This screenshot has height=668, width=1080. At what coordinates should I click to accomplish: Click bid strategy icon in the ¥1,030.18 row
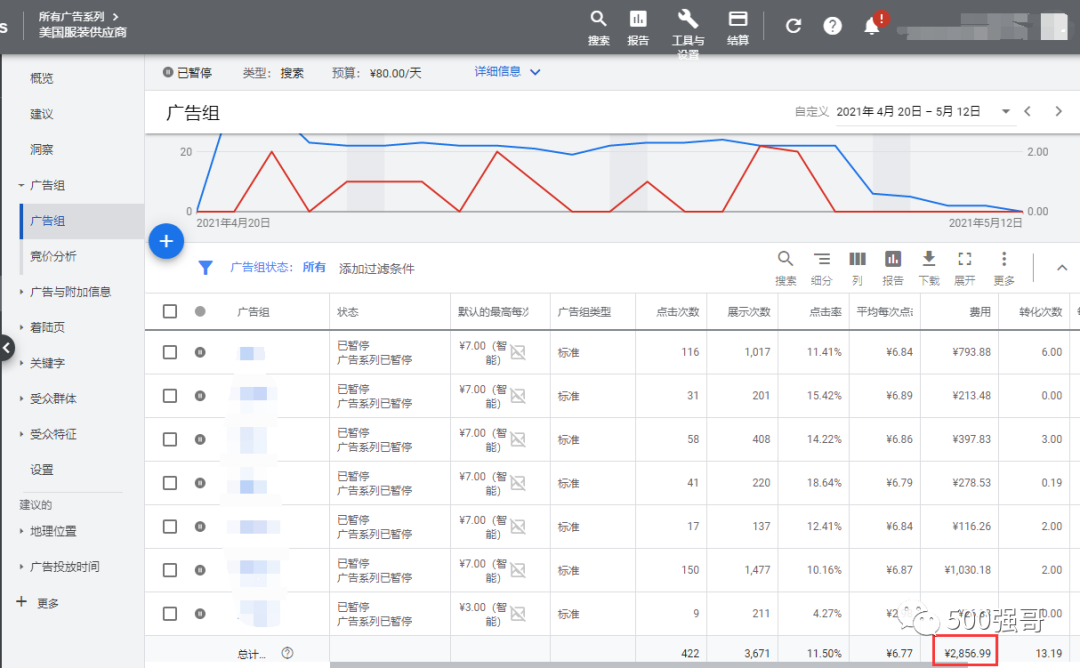[518, 570]
